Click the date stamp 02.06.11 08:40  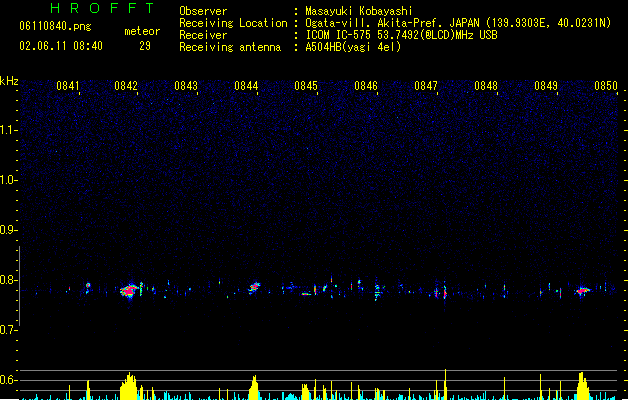point(61,46)
